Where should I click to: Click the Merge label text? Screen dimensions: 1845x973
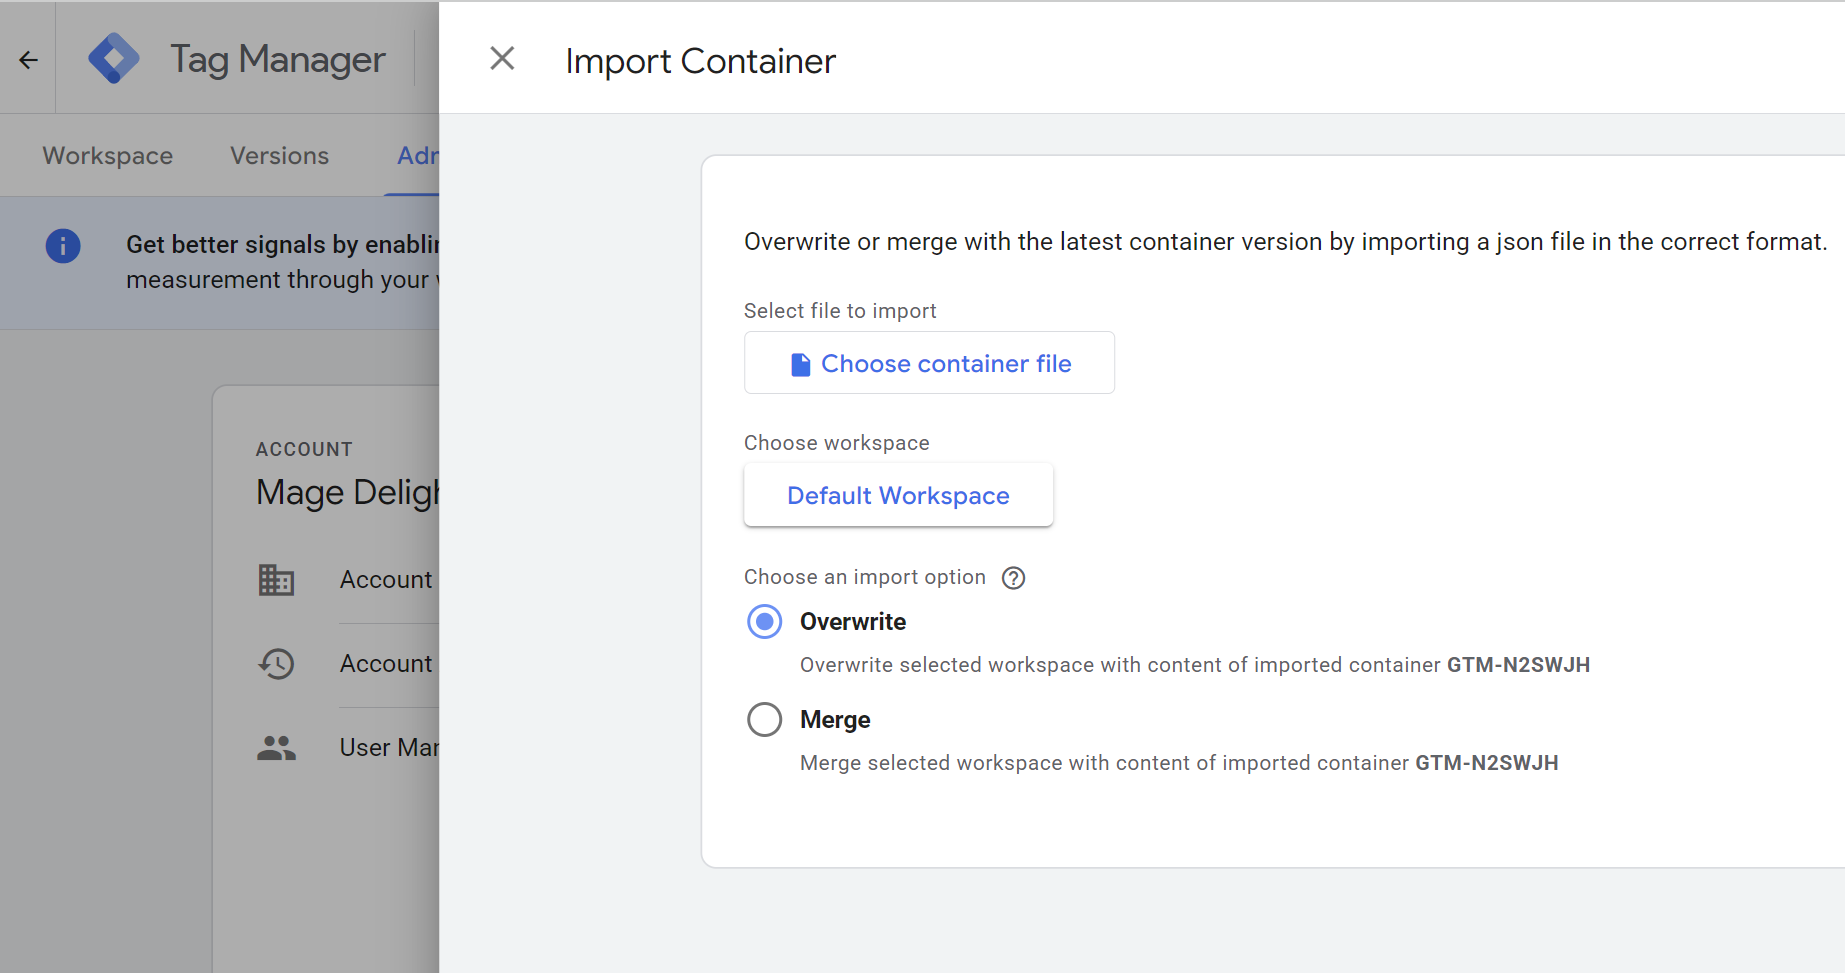click(835, 720)
